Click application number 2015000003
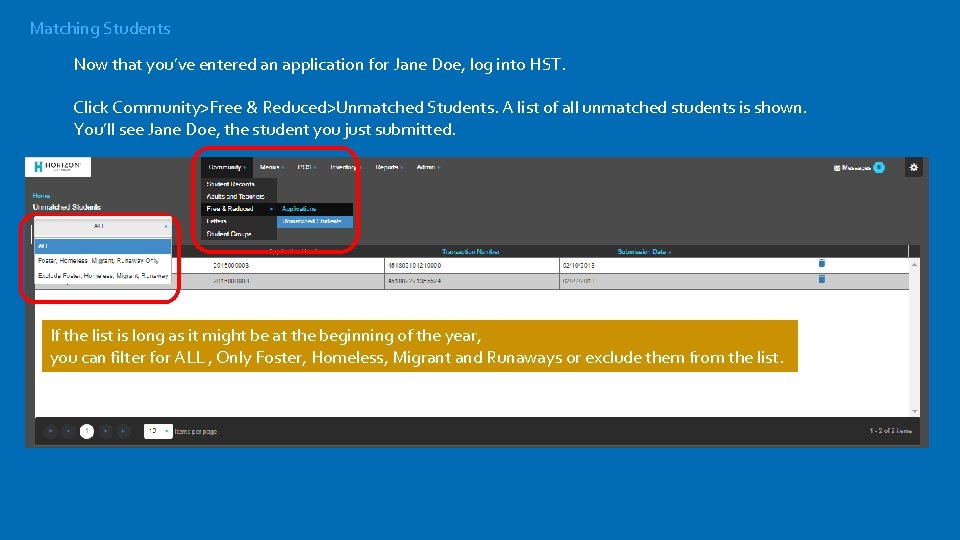The width and height of the screenshot is (960, 540). [x=231, y=266]
